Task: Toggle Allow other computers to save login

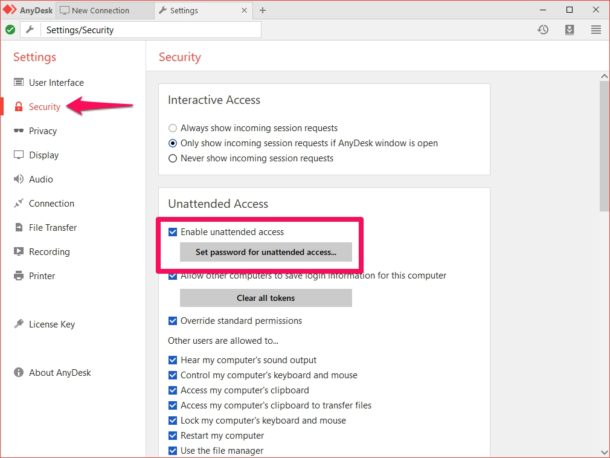Action: point(172,276)
